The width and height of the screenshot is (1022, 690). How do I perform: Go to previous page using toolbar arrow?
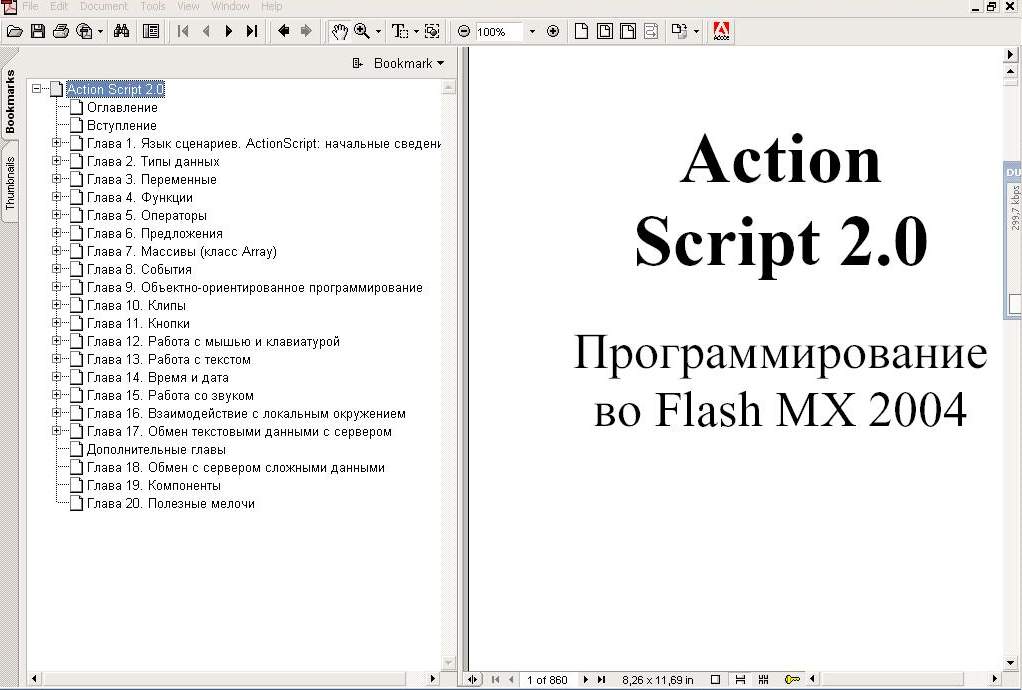click(x=206, y=31)
